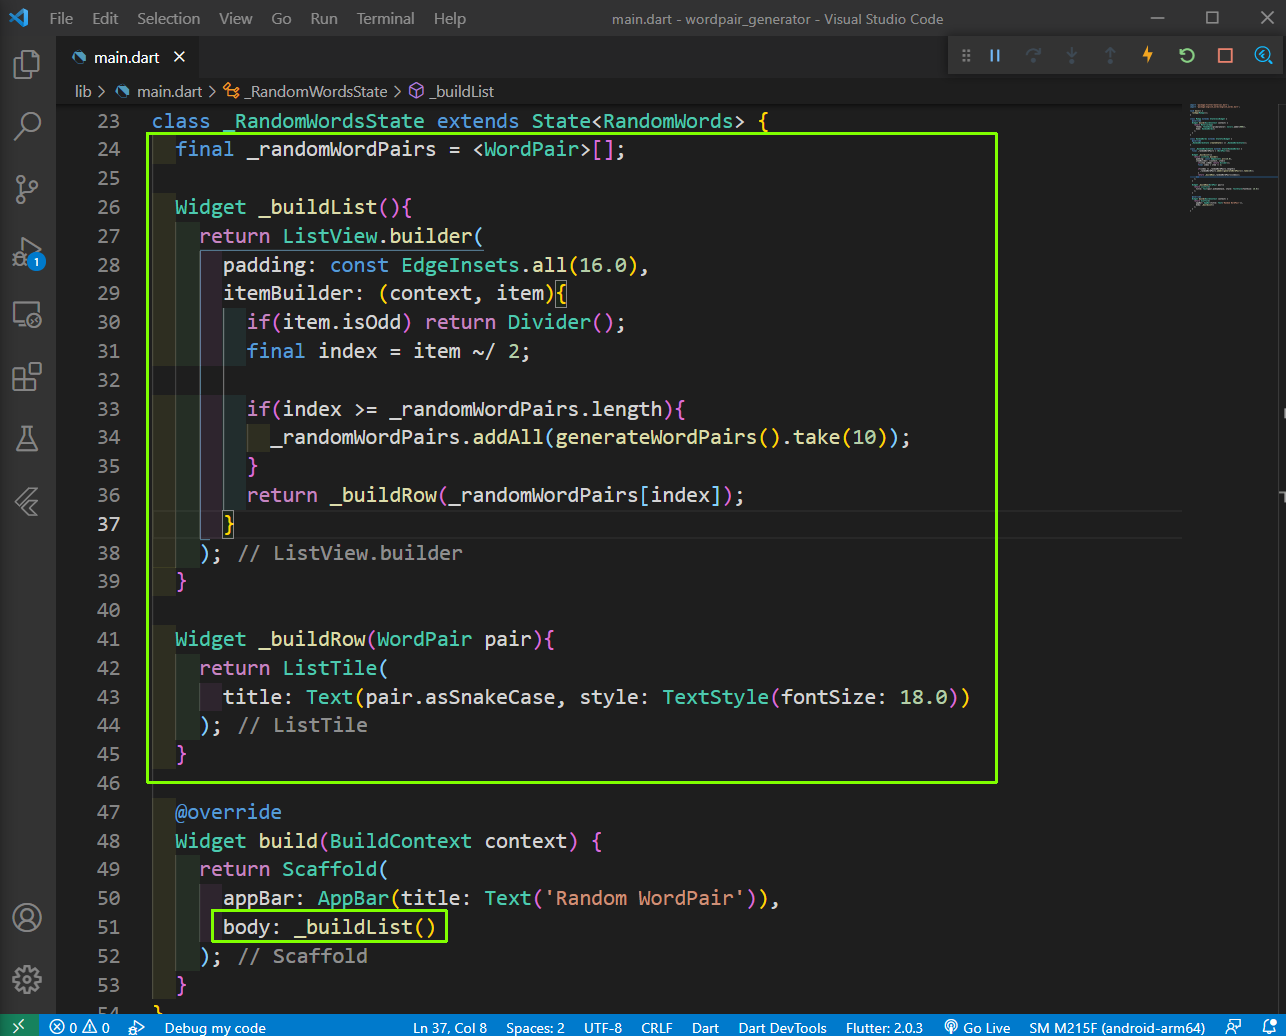The height and width of the screenshot is (1036, 1286).
Task: Click ListView.builder on line 27
Action: coord(377,236)
